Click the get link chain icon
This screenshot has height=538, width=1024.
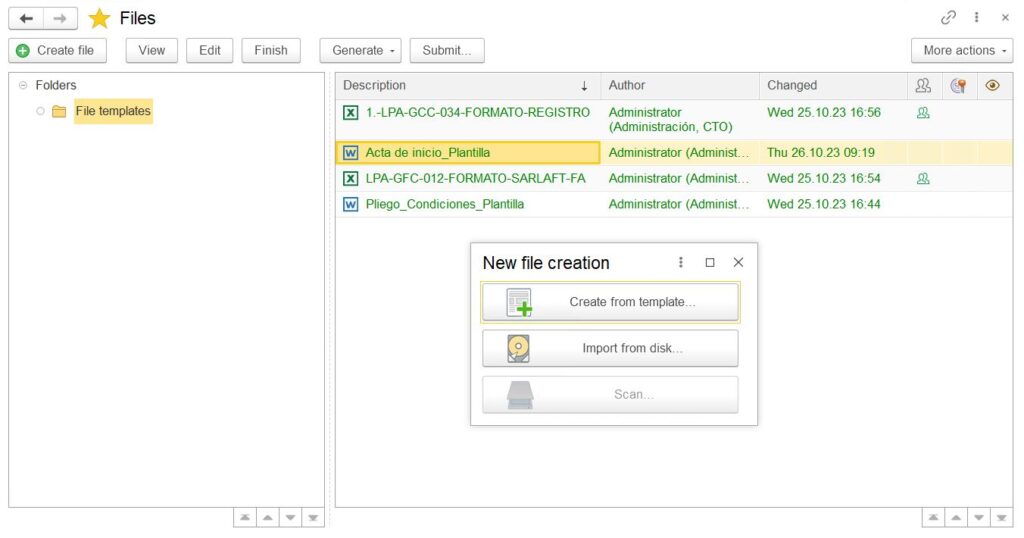click(x=948, y=17)
